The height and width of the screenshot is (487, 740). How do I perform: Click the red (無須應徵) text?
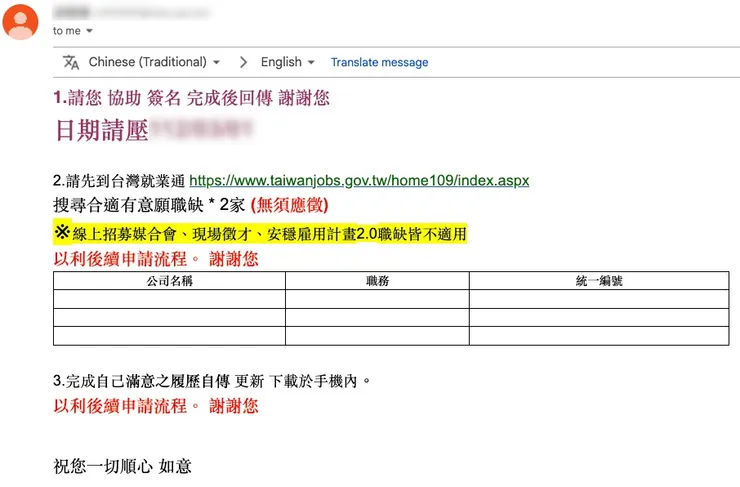tap(289, 205)
